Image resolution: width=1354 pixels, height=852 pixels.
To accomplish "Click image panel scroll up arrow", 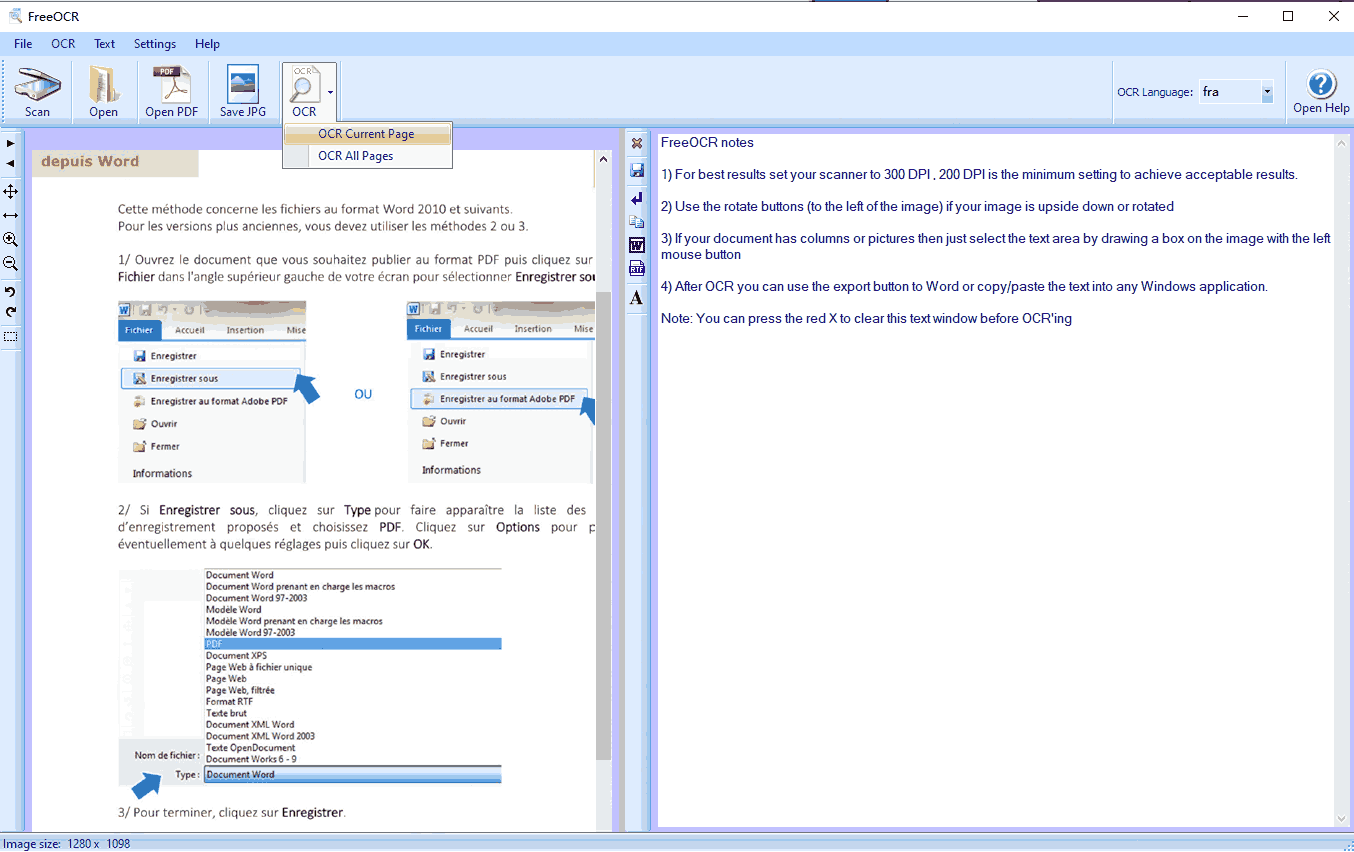I will [603, 158].
